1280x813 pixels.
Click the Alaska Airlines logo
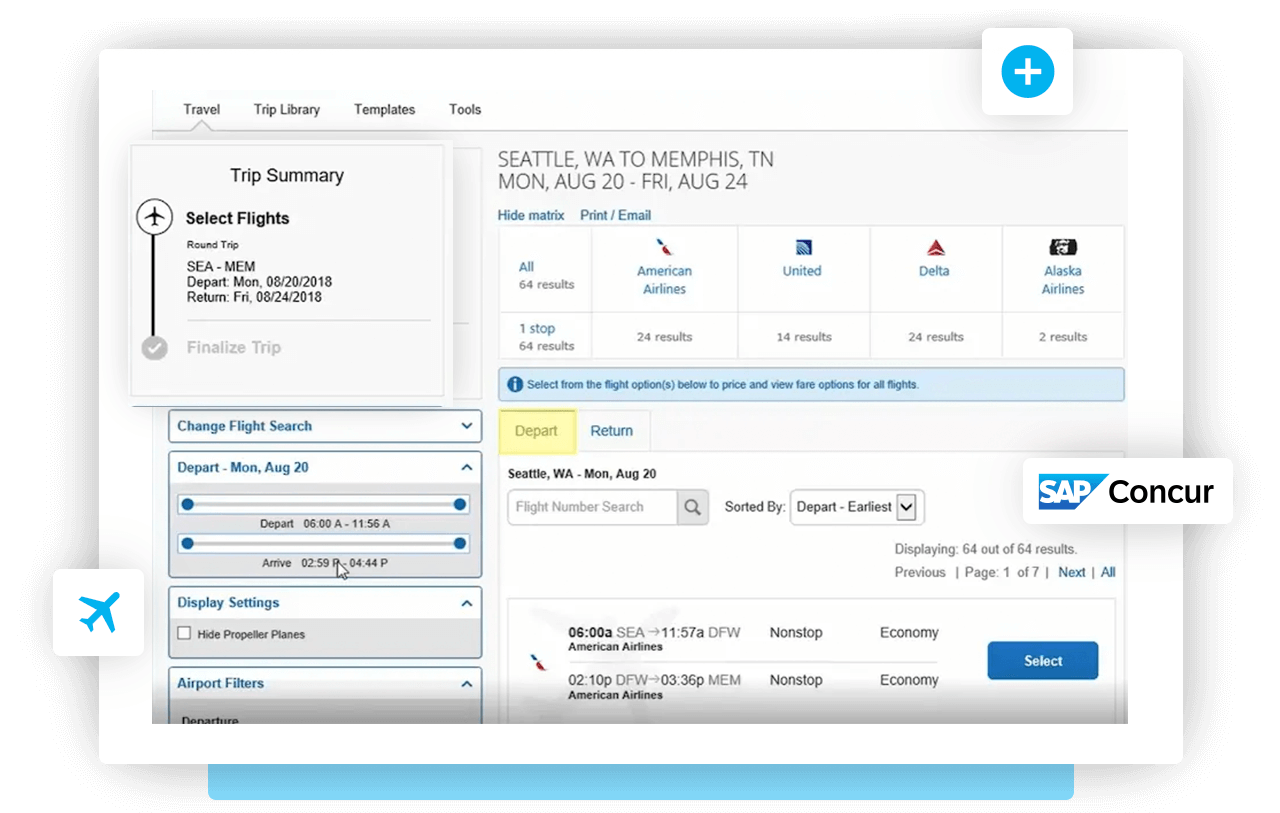point(1062,247)
